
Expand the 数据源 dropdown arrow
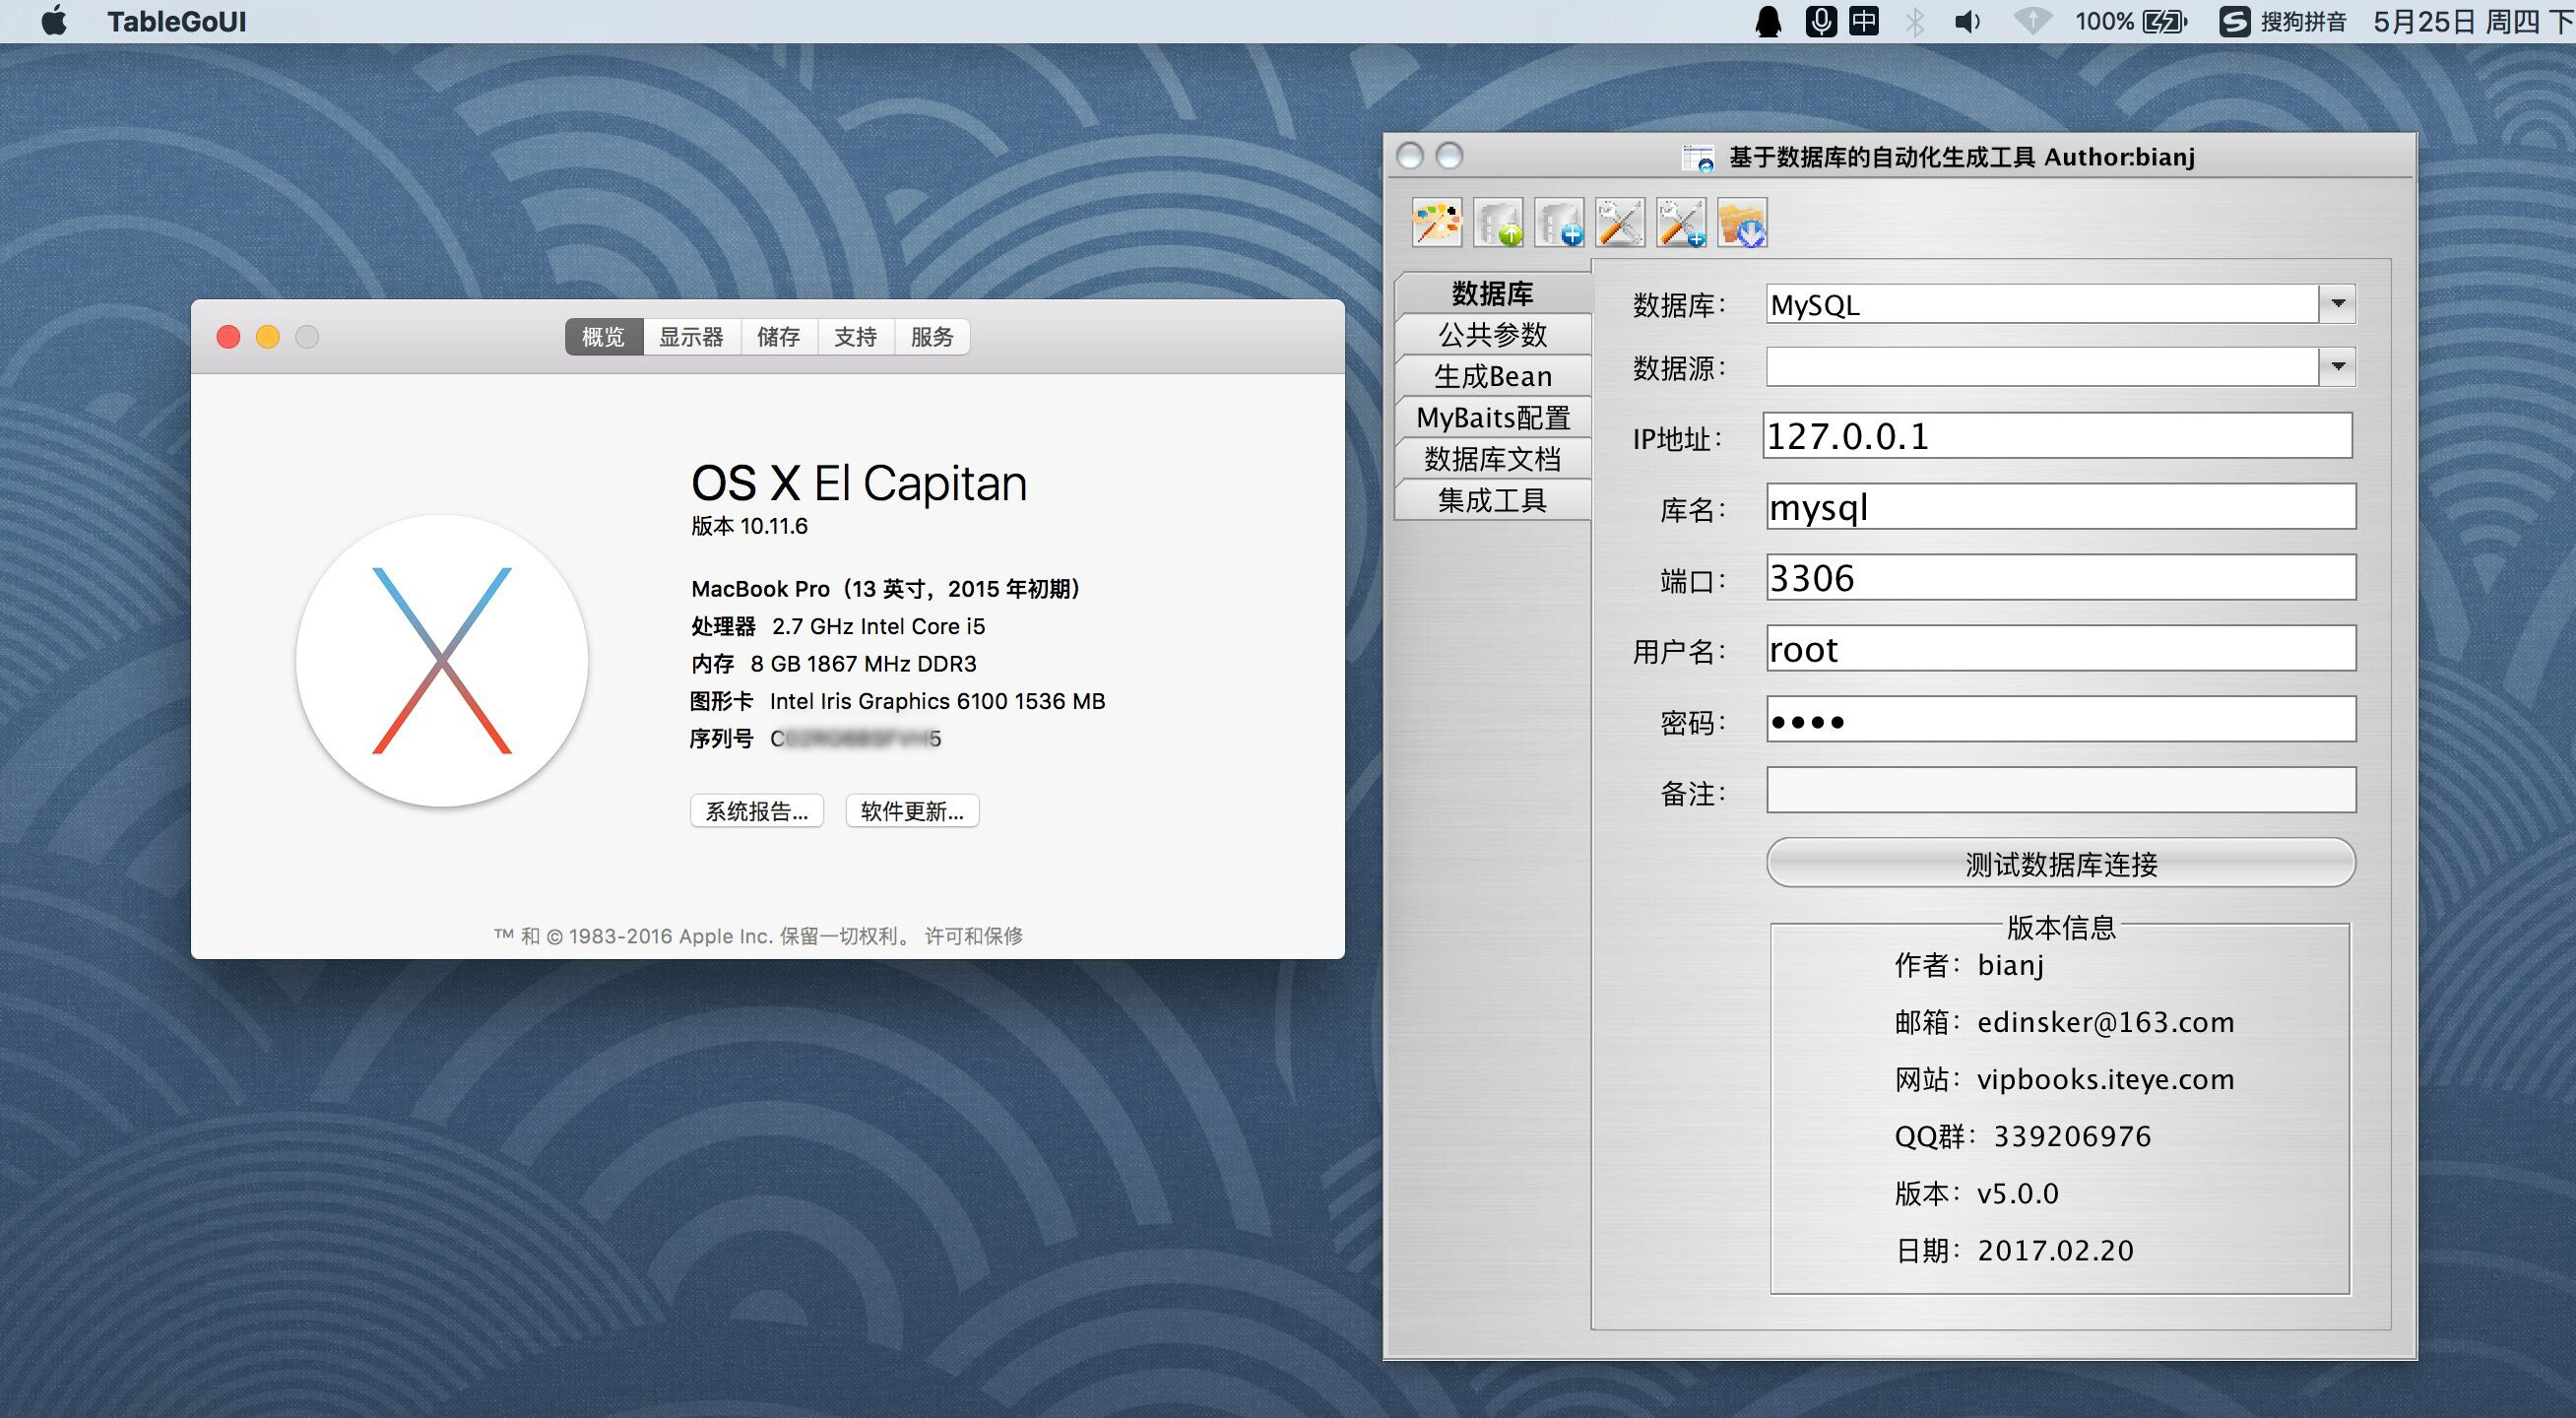pos(2337,367)
